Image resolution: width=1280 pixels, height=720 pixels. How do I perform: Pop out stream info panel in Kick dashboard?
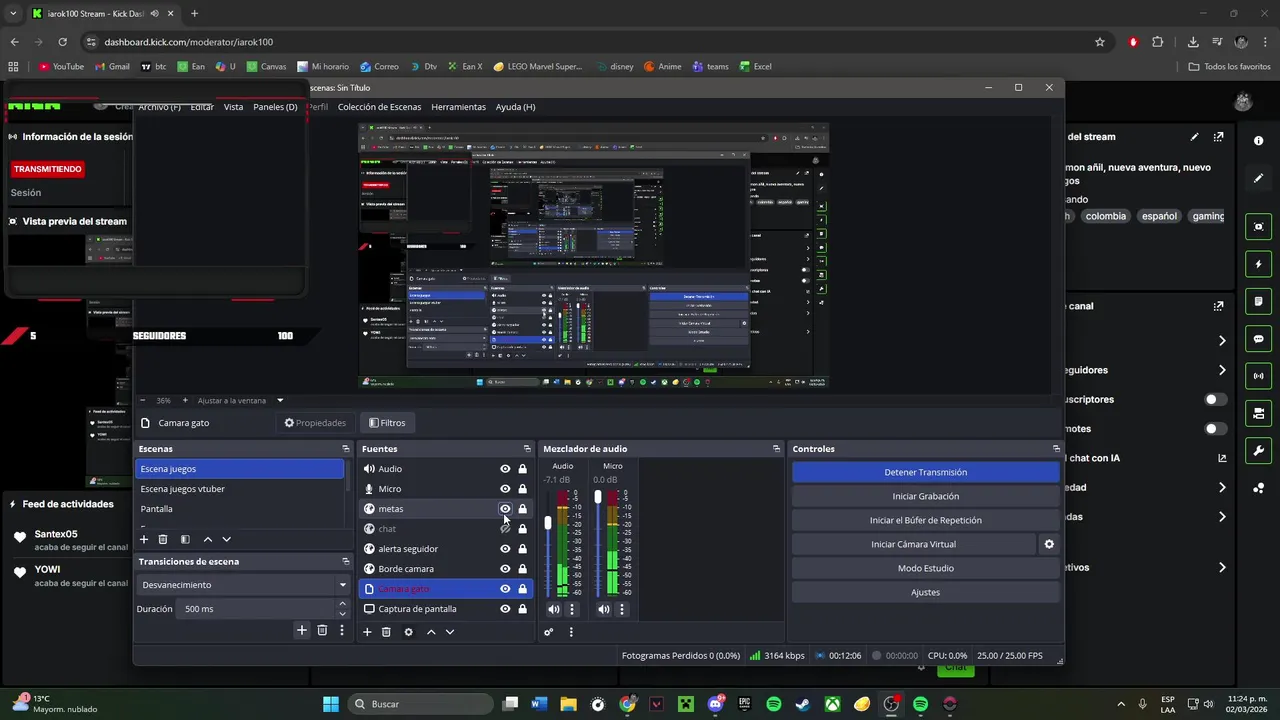pos(1218,137)
